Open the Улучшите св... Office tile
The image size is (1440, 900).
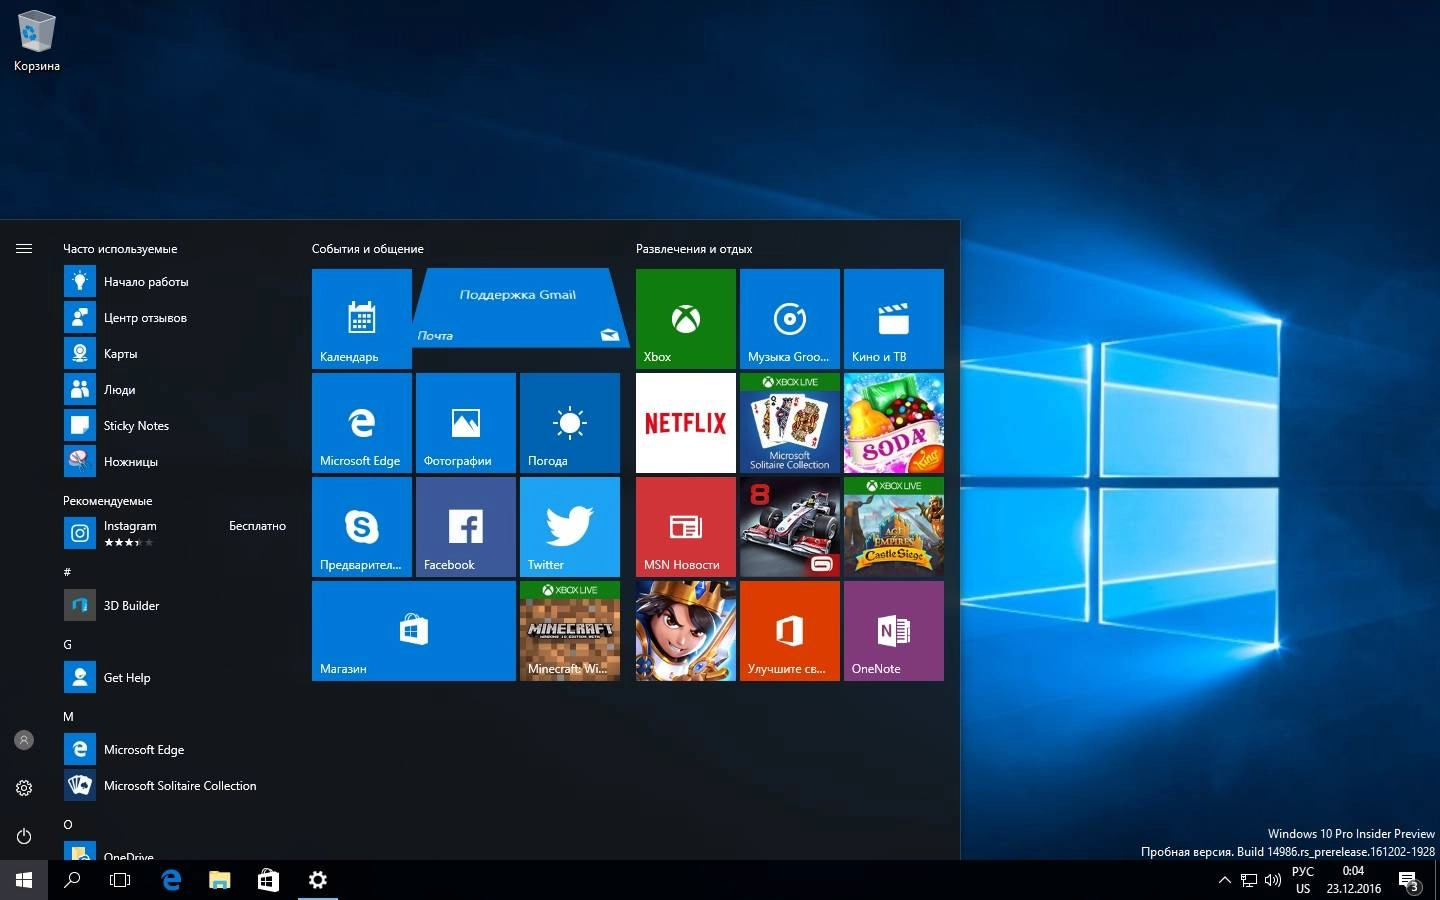(x=790, y=631)
